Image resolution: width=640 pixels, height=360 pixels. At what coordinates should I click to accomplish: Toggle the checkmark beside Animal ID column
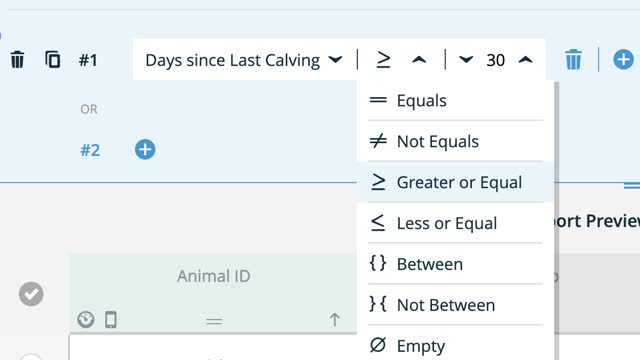[31, 294]
